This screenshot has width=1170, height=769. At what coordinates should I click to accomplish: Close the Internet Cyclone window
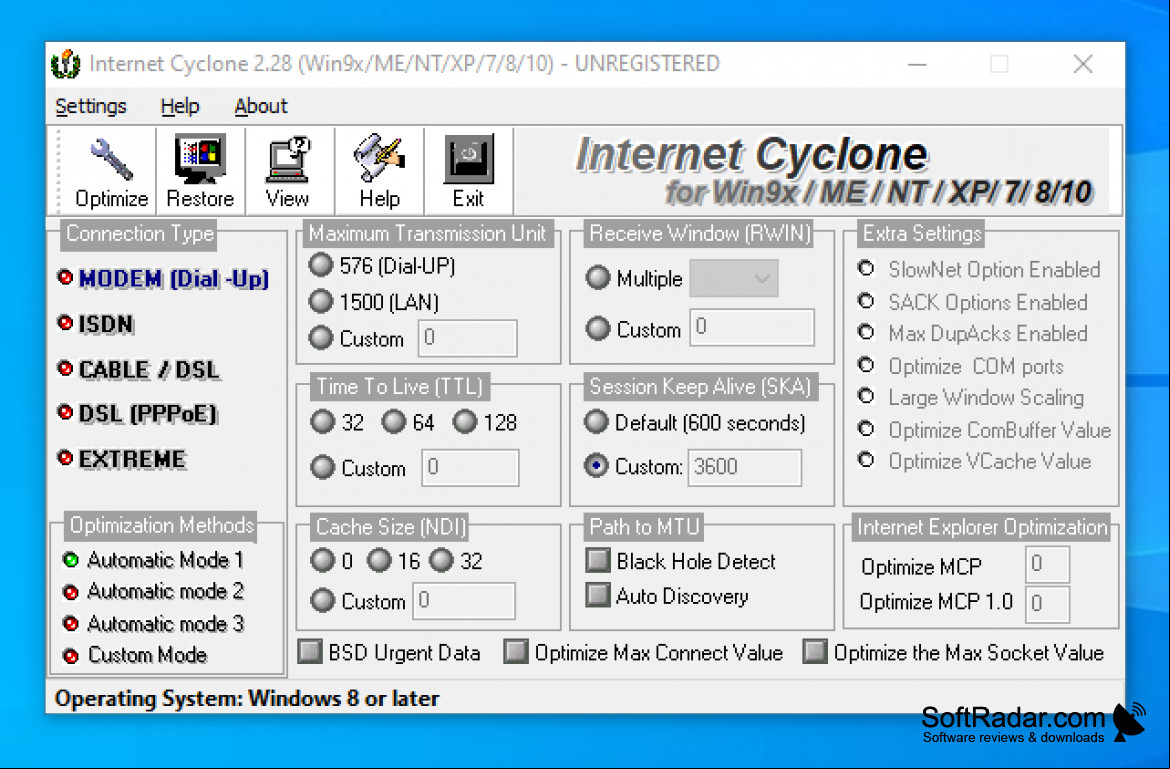1083,64
